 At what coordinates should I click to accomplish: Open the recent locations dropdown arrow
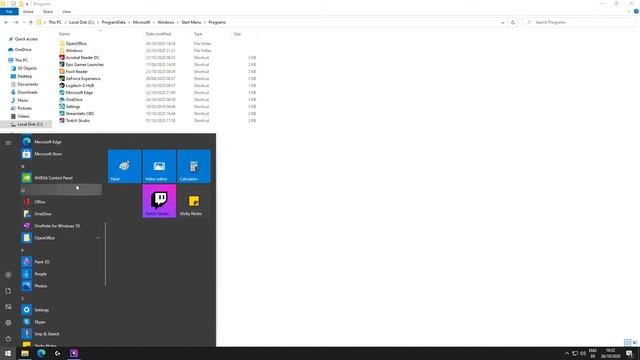24,22
